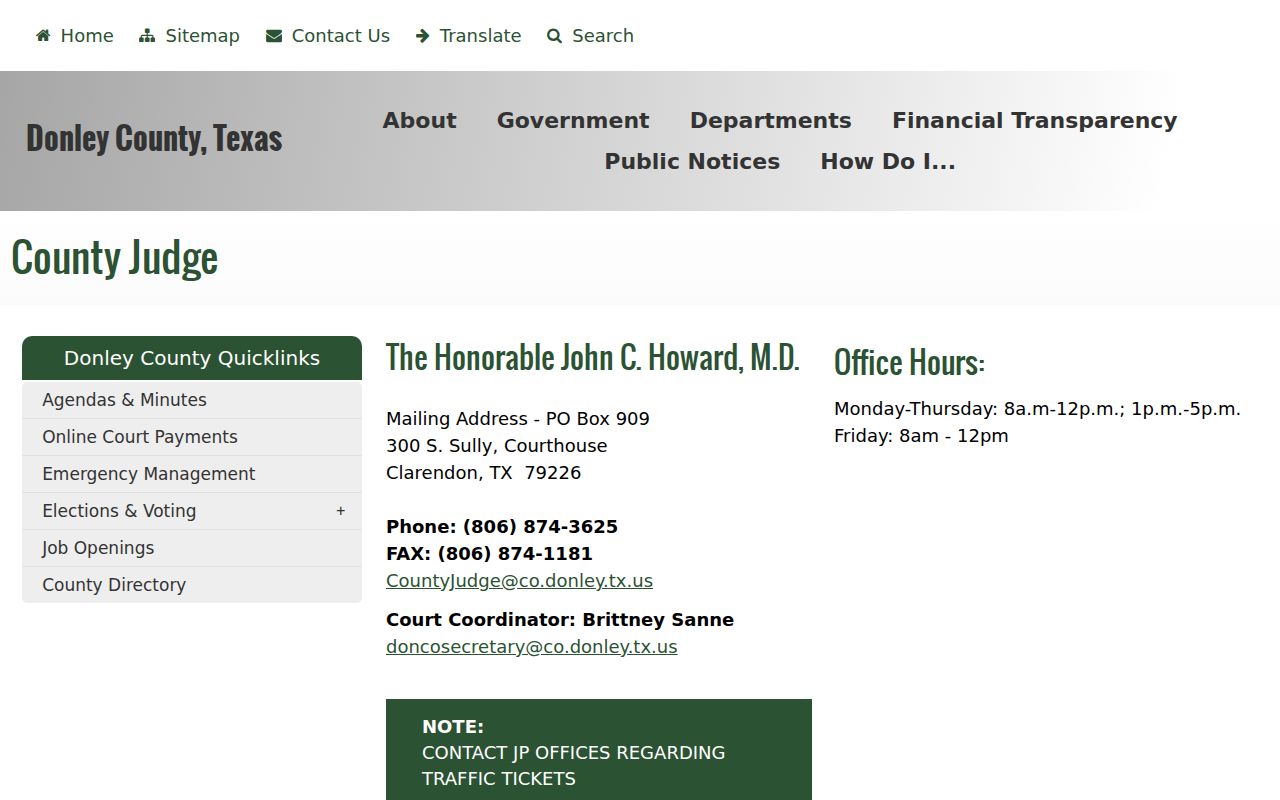Screen dimensions: 1280x800
Task: Click the Office Hours heading
Action: coord(909,362)
